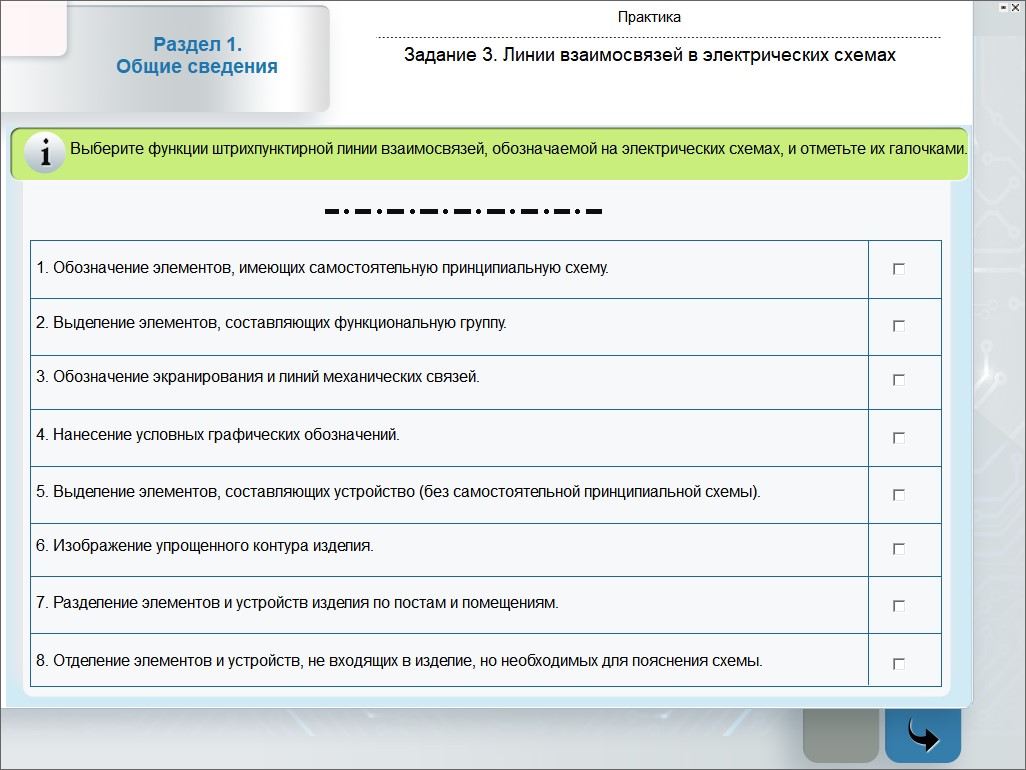Click the dash-dot line sample image

point(463,212)
